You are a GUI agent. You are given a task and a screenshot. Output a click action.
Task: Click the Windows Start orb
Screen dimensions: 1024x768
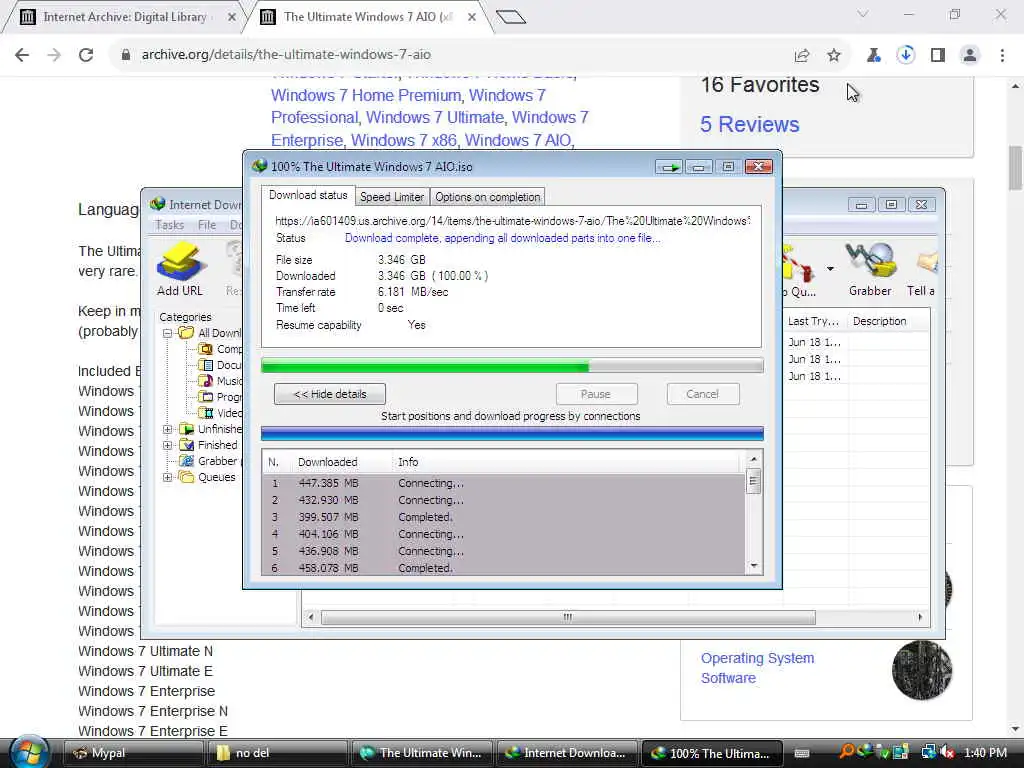29,752
